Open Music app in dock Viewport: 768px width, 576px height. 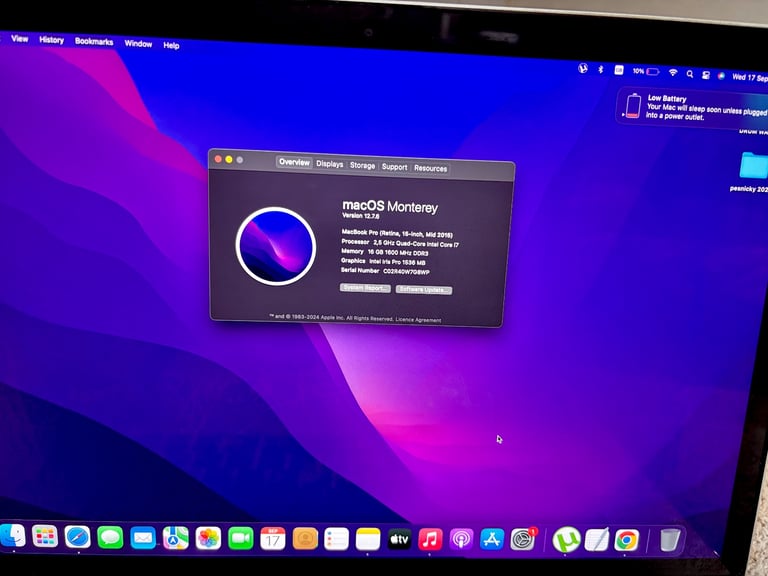[430, 539]
